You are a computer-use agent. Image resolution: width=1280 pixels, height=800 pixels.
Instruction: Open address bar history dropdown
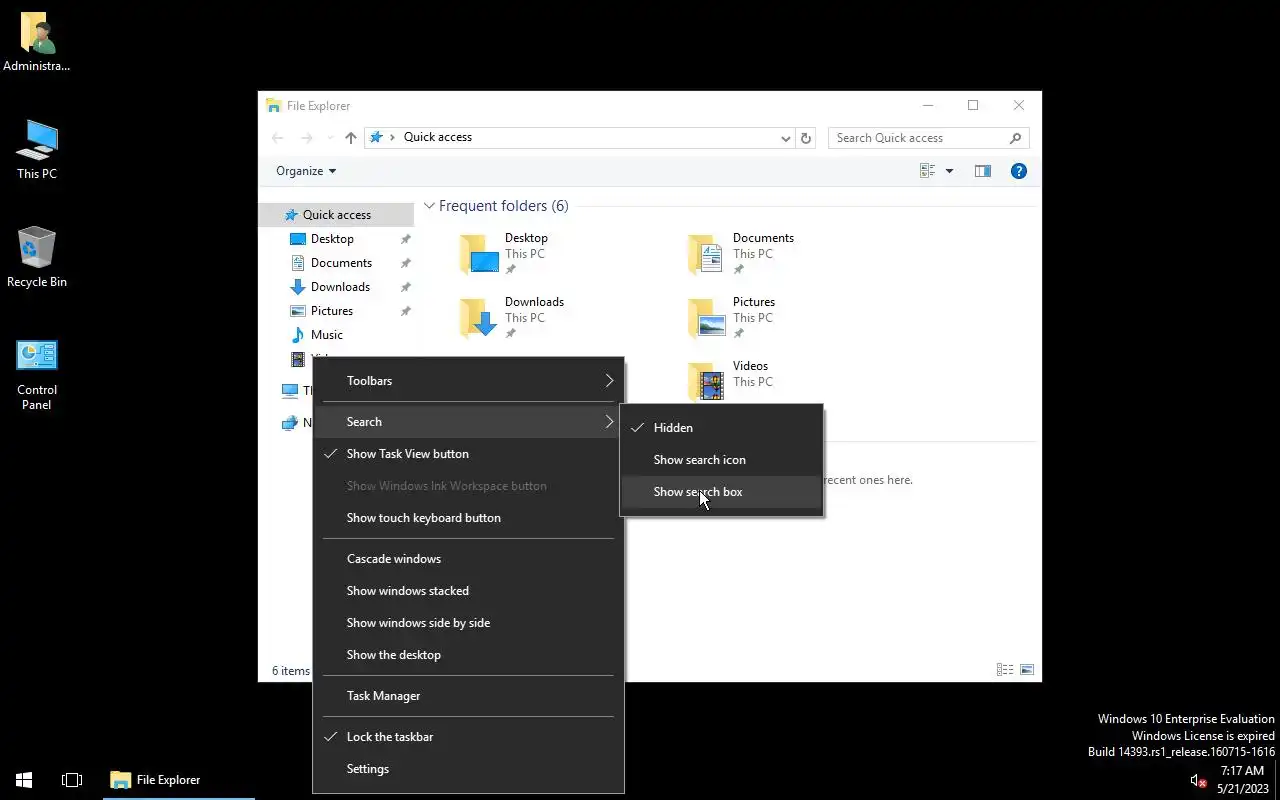click(x=786, y=138)
